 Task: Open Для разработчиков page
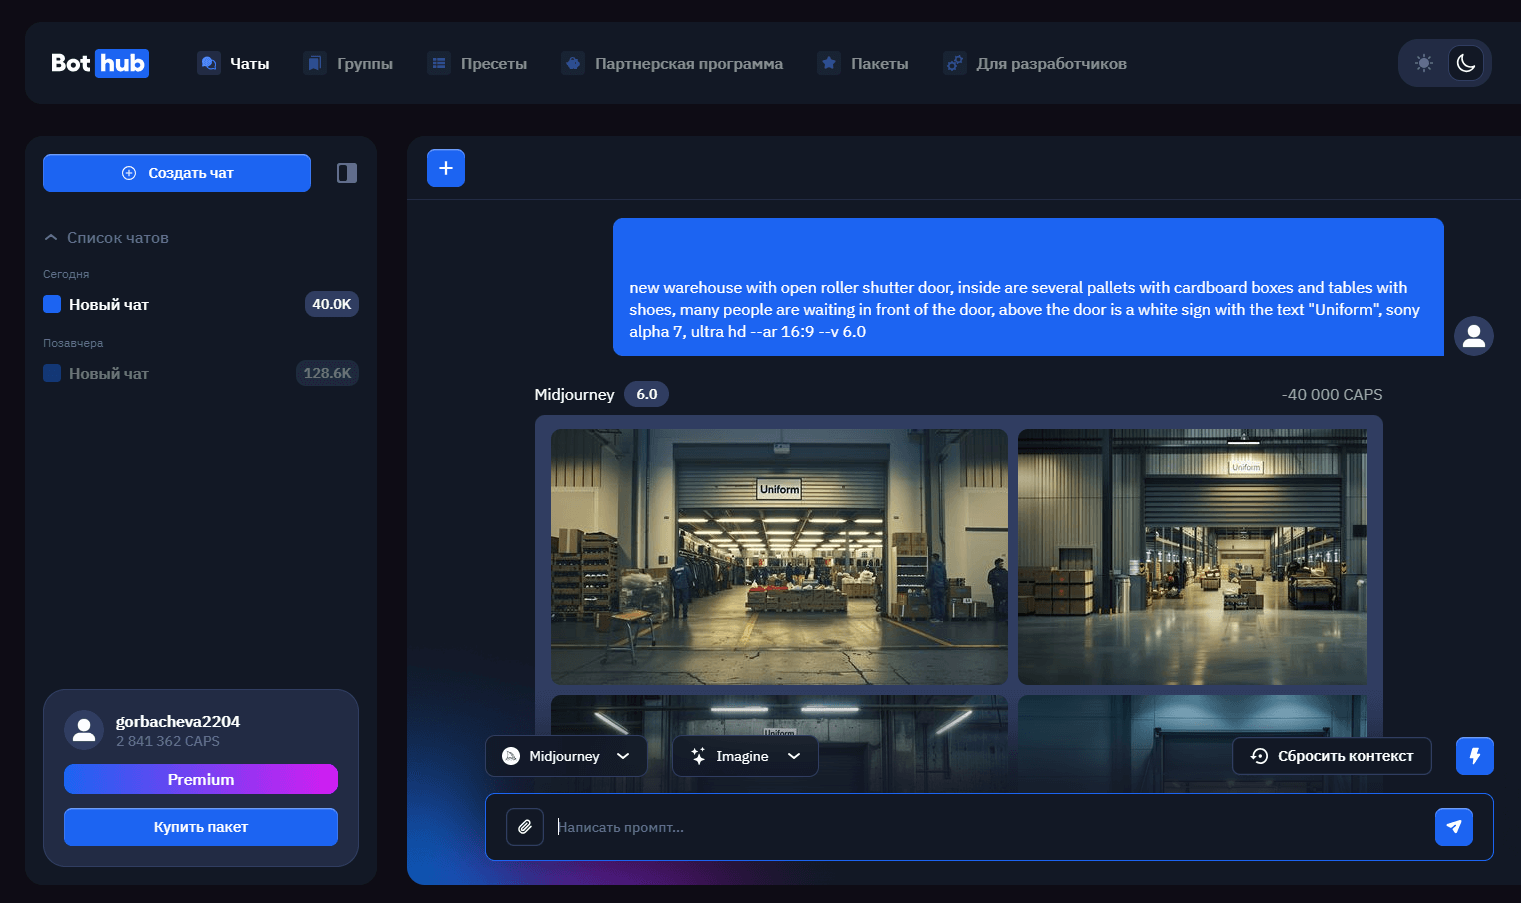coord(1035,63)
